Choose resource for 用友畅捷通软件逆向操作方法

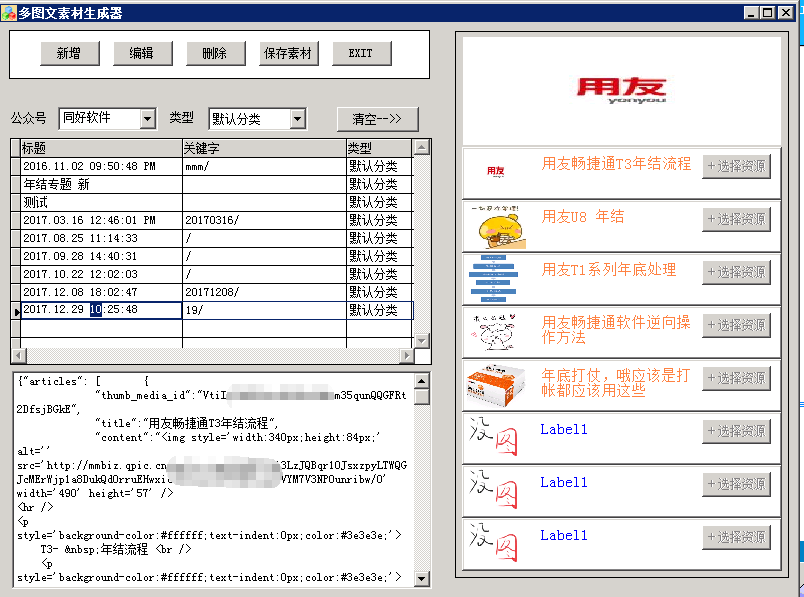[x=736, y=325]
